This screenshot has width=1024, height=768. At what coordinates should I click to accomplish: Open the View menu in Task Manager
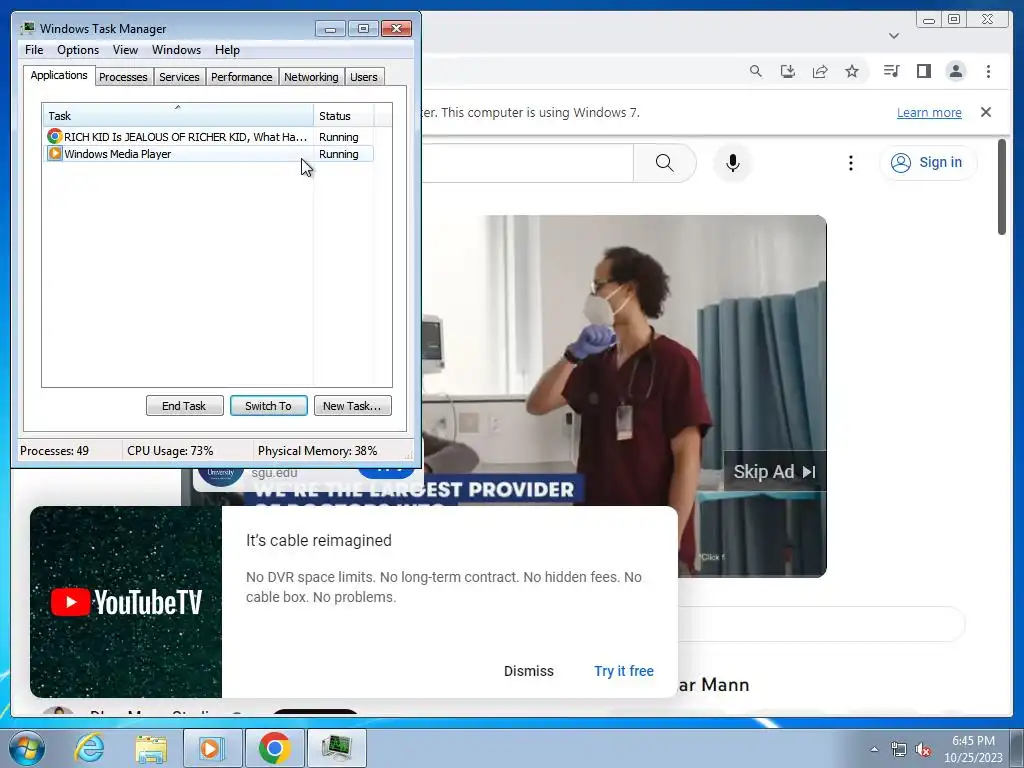click(x=125, y=50)
